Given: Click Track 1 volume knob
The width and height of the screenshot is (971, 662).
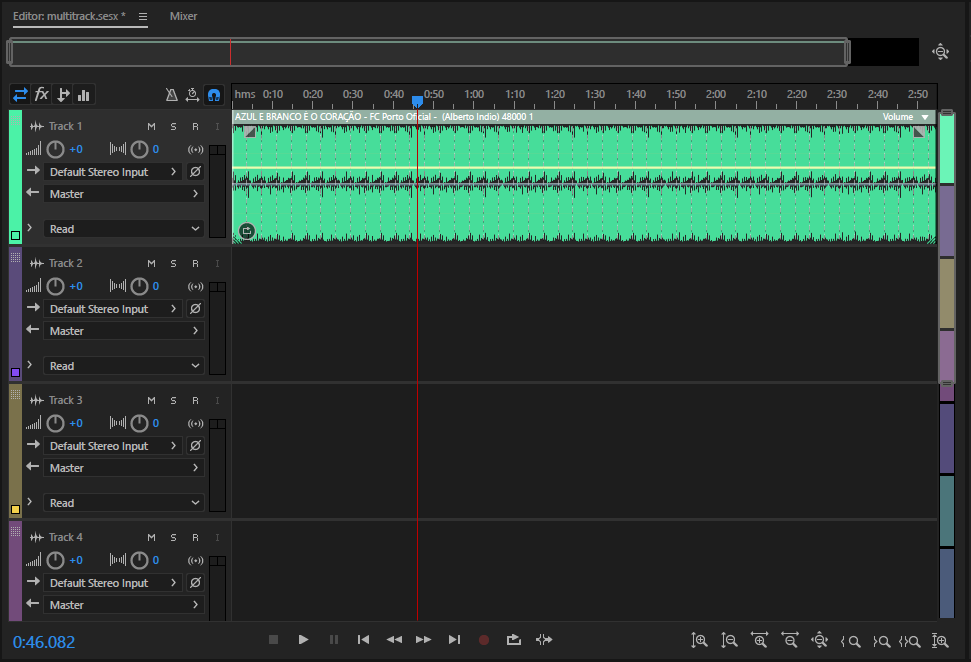Looking at the screenshot, I should pos(56,149).
